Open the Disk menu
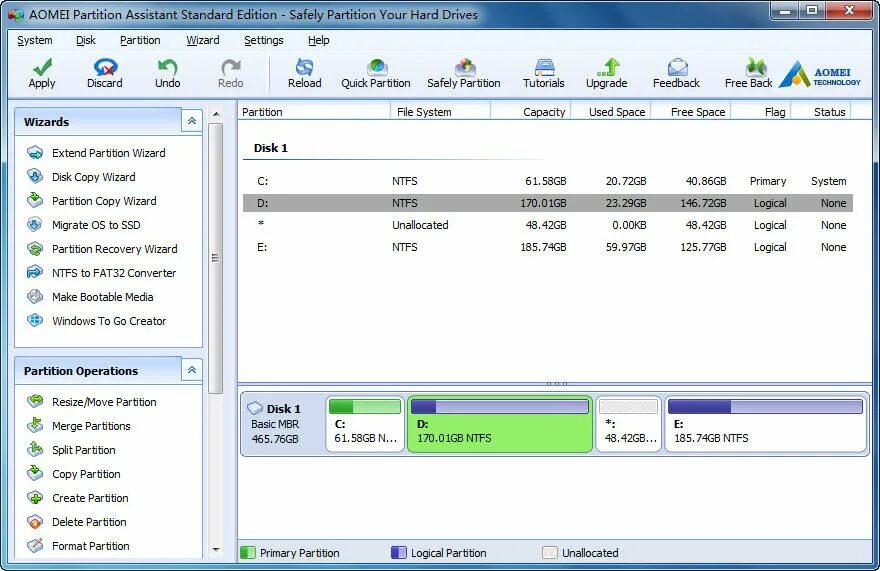Image resolution: width=880 pixels, height=571 pixels. click(86, 40)
